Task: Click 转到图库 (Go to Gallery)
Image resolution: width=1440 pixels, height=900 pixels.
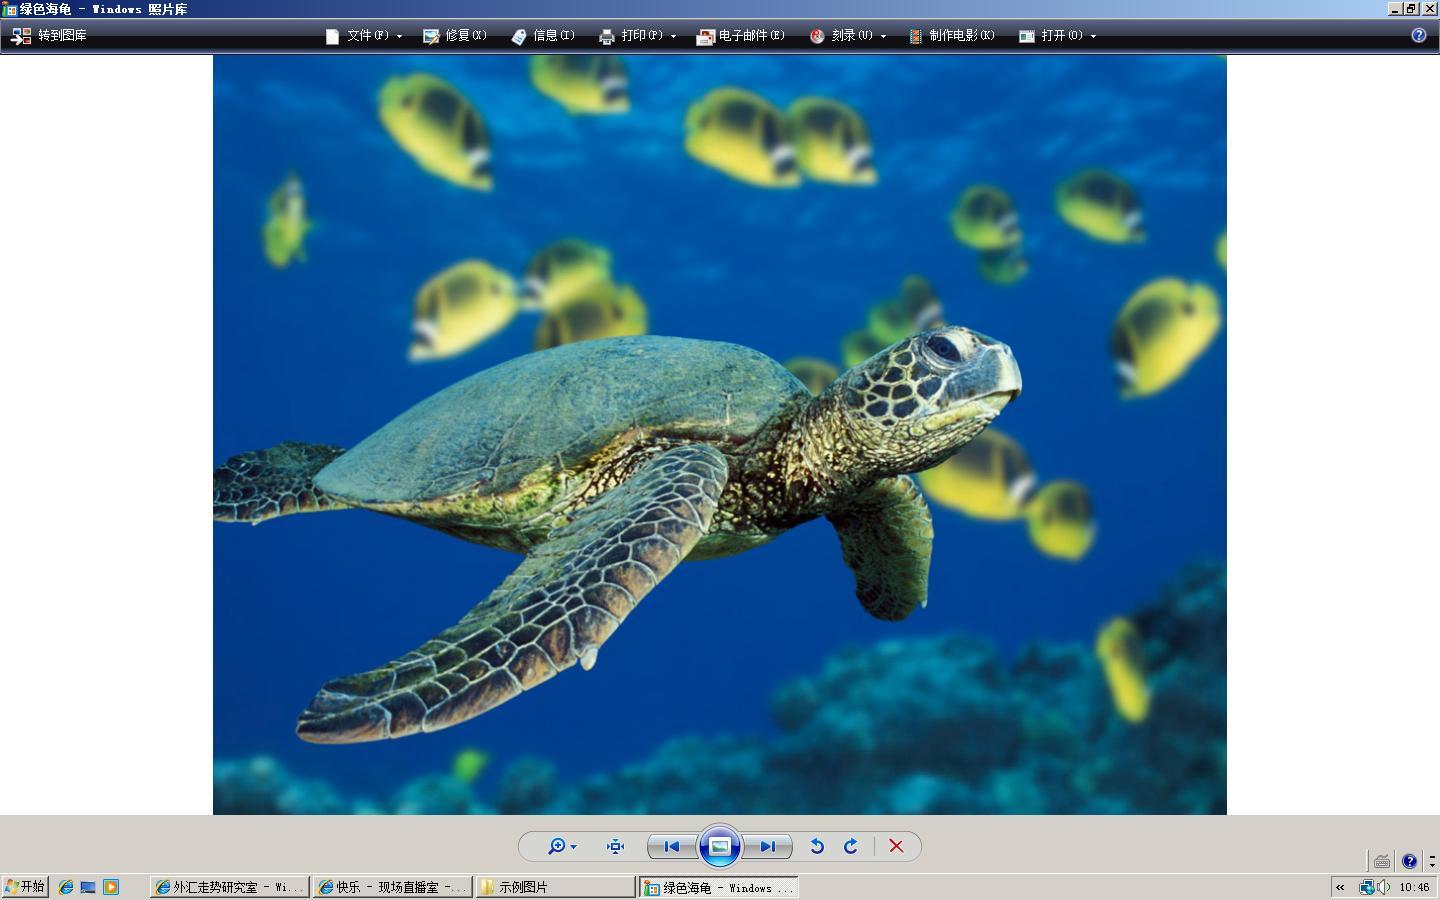Action: [49, 36]
